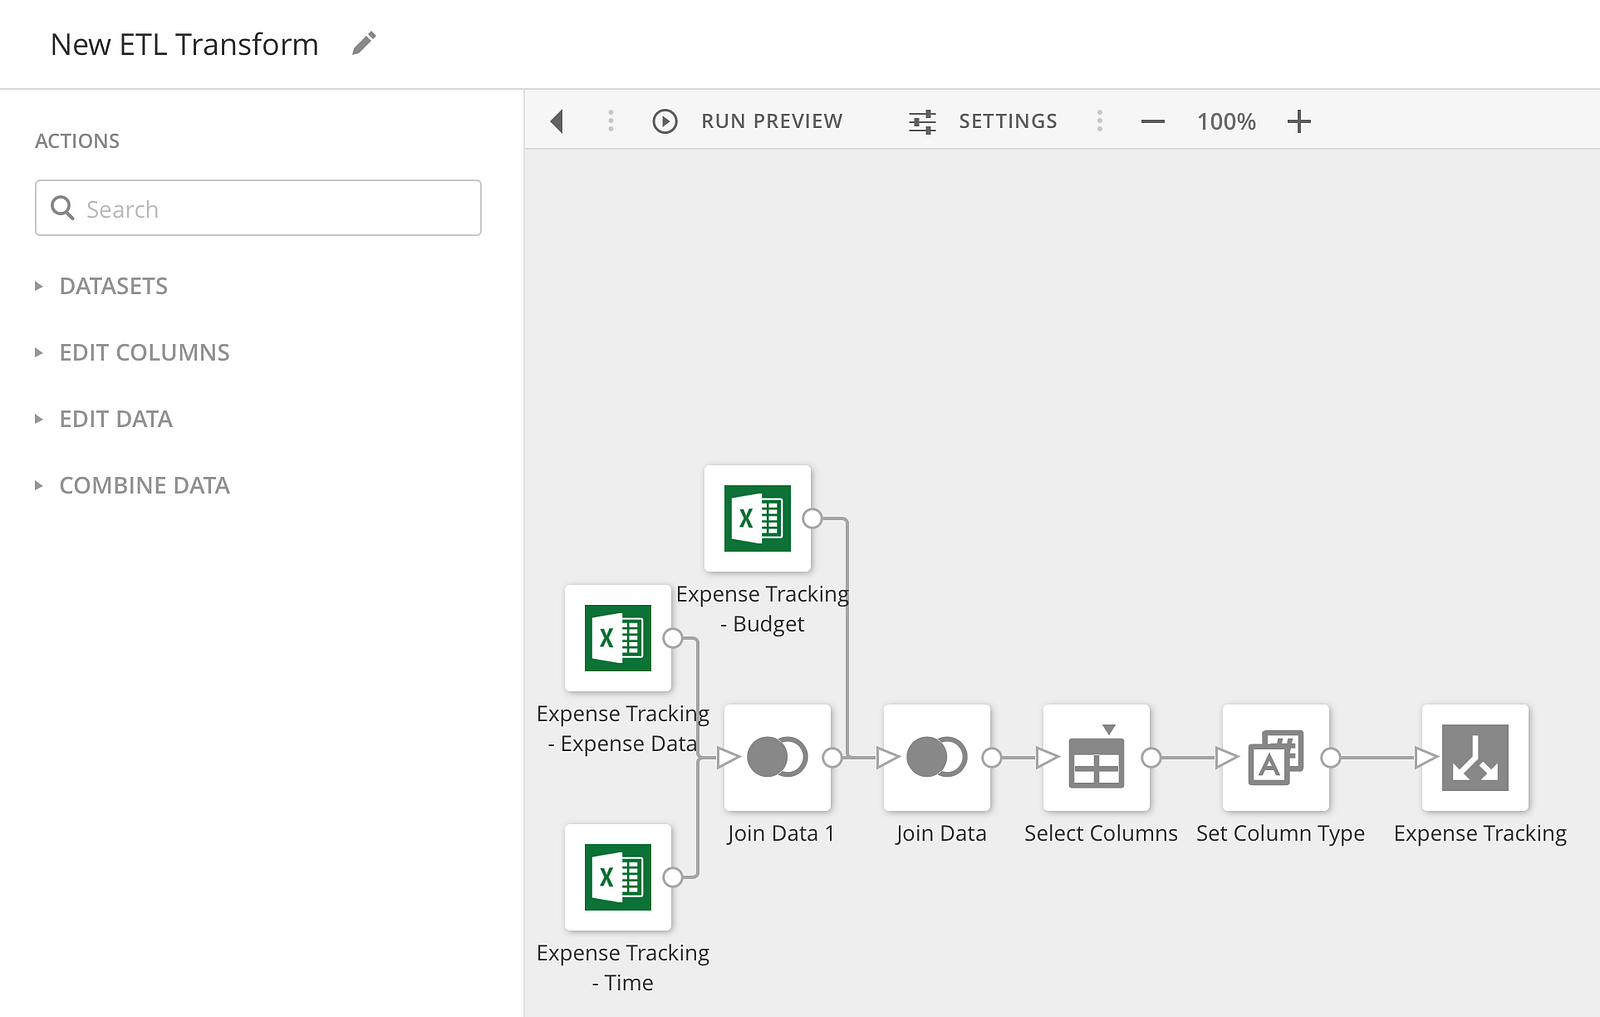This screenshot has width=1600, height=1017.
Task: Select the Expense Tracking output node
Action: point(1475,757)
